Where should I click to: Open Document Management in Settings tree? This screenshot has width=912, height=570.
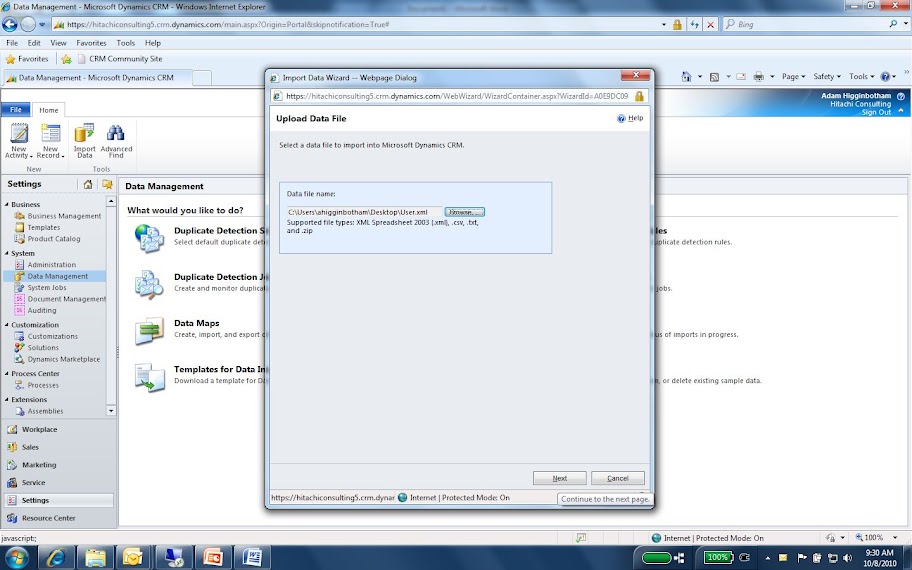coord(66,299)
